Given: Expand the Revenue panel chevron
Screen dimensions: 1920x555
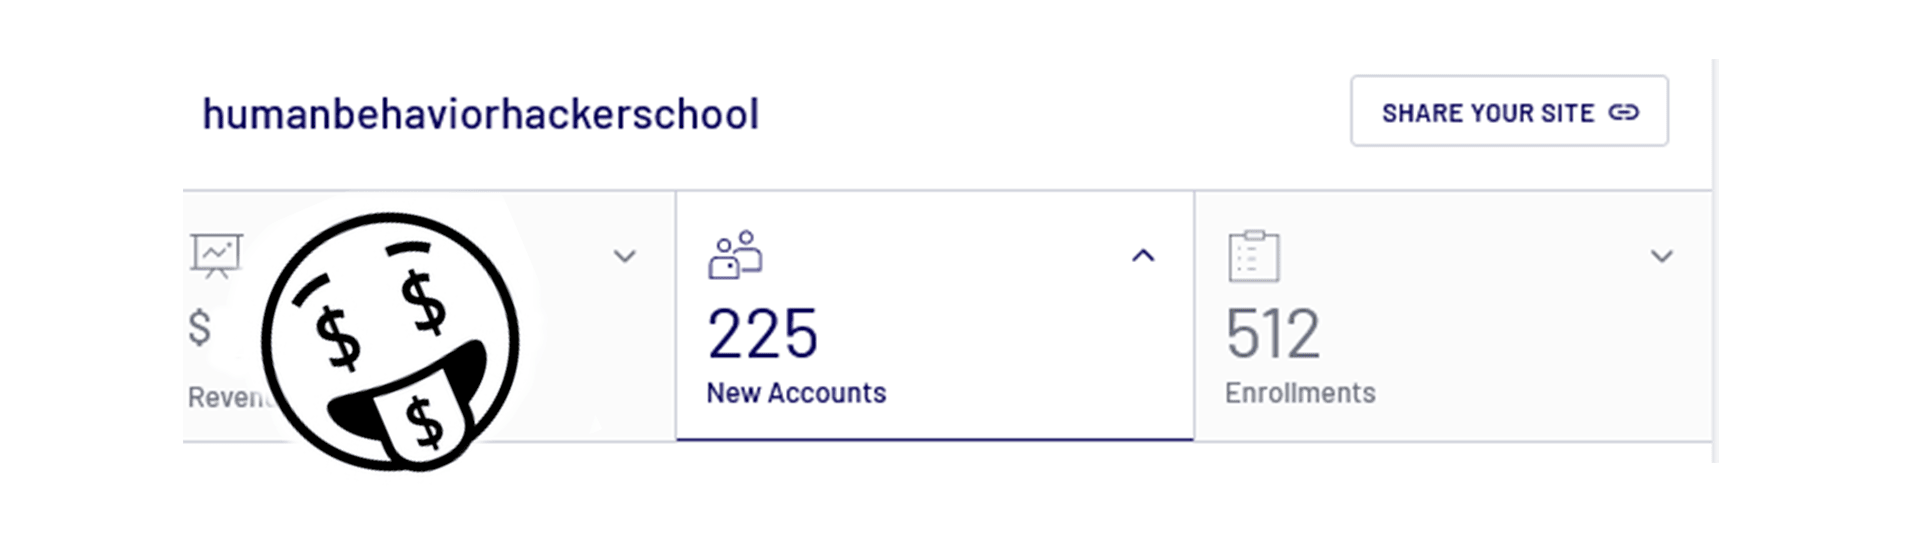Looking at the screenshot, I should point(624,256).
